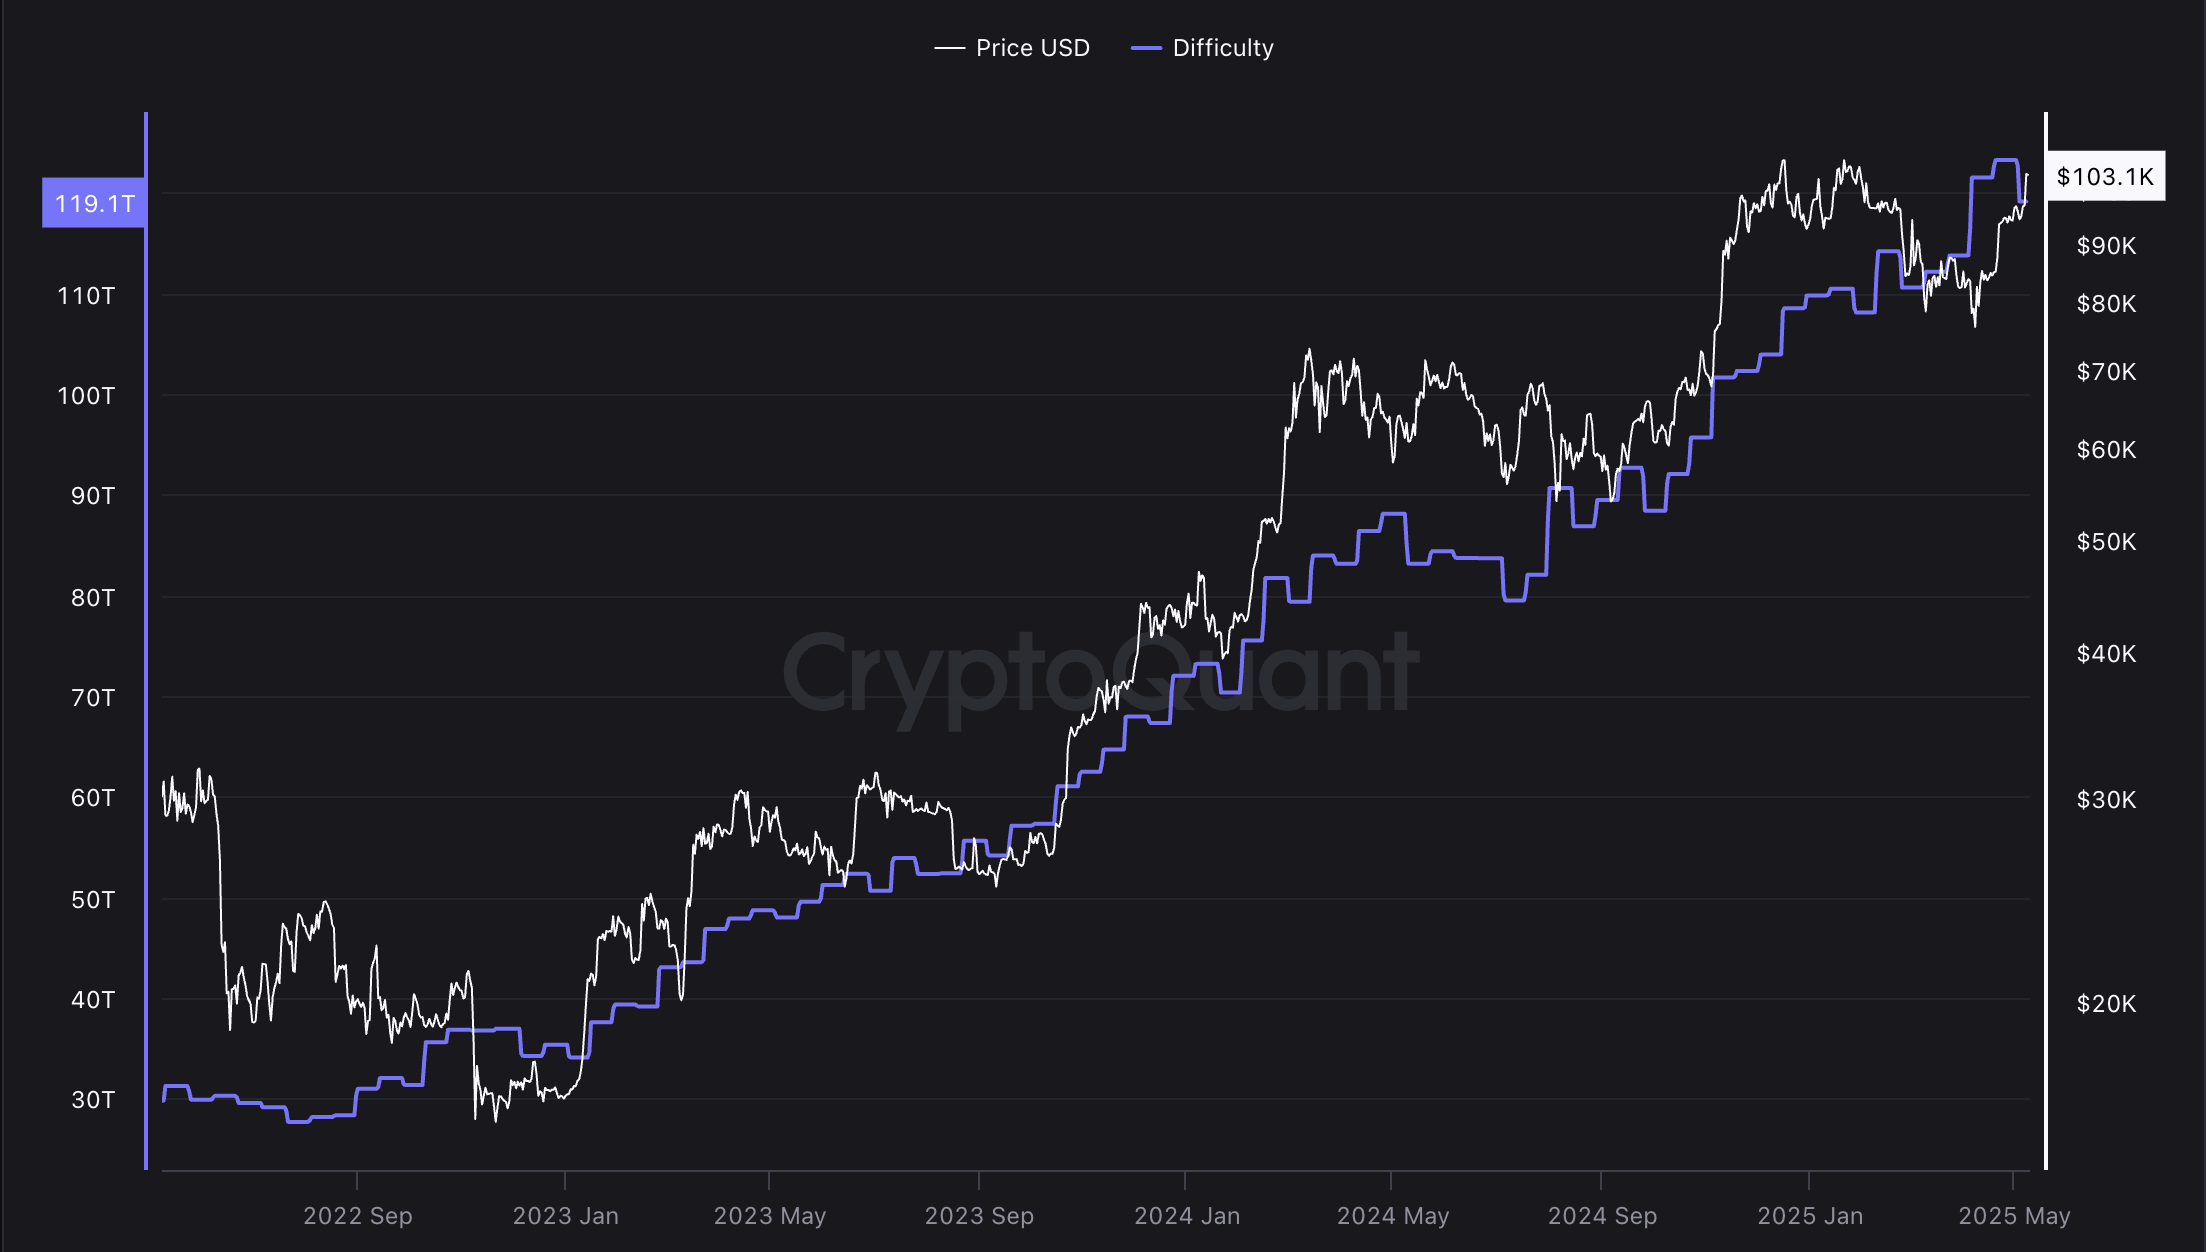2206x1252 pixels.
Task: Click the 2024 Jan x-axis label
Action: (1186, 1216)
